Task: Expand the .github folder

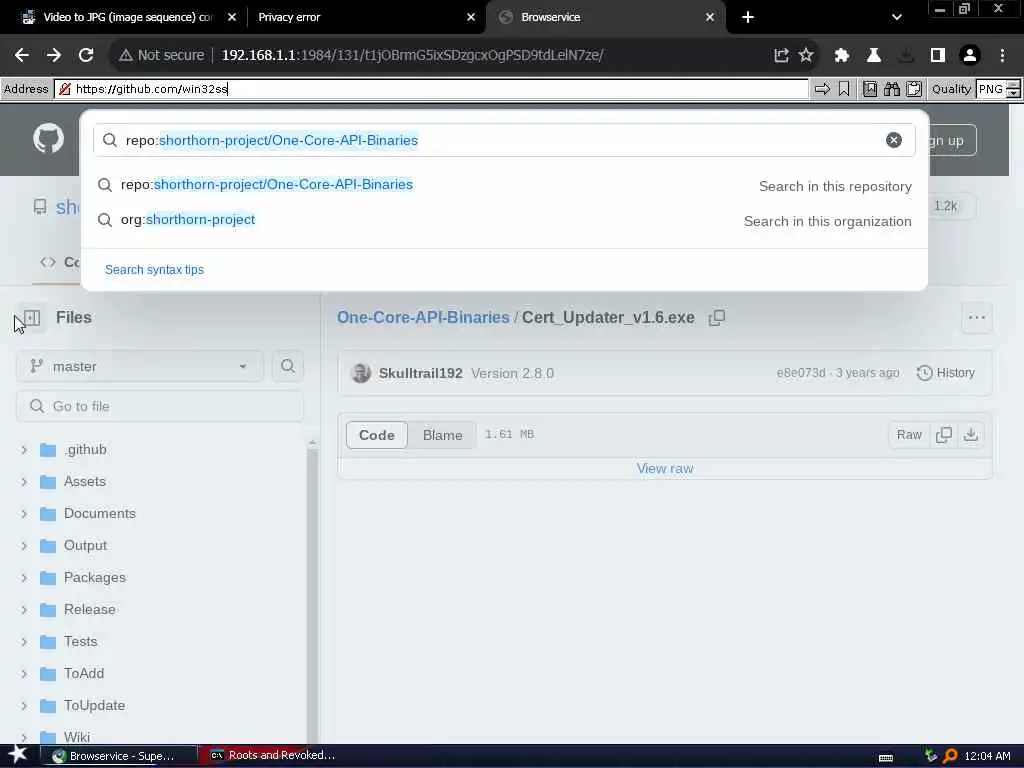Action: pos(24,449)
